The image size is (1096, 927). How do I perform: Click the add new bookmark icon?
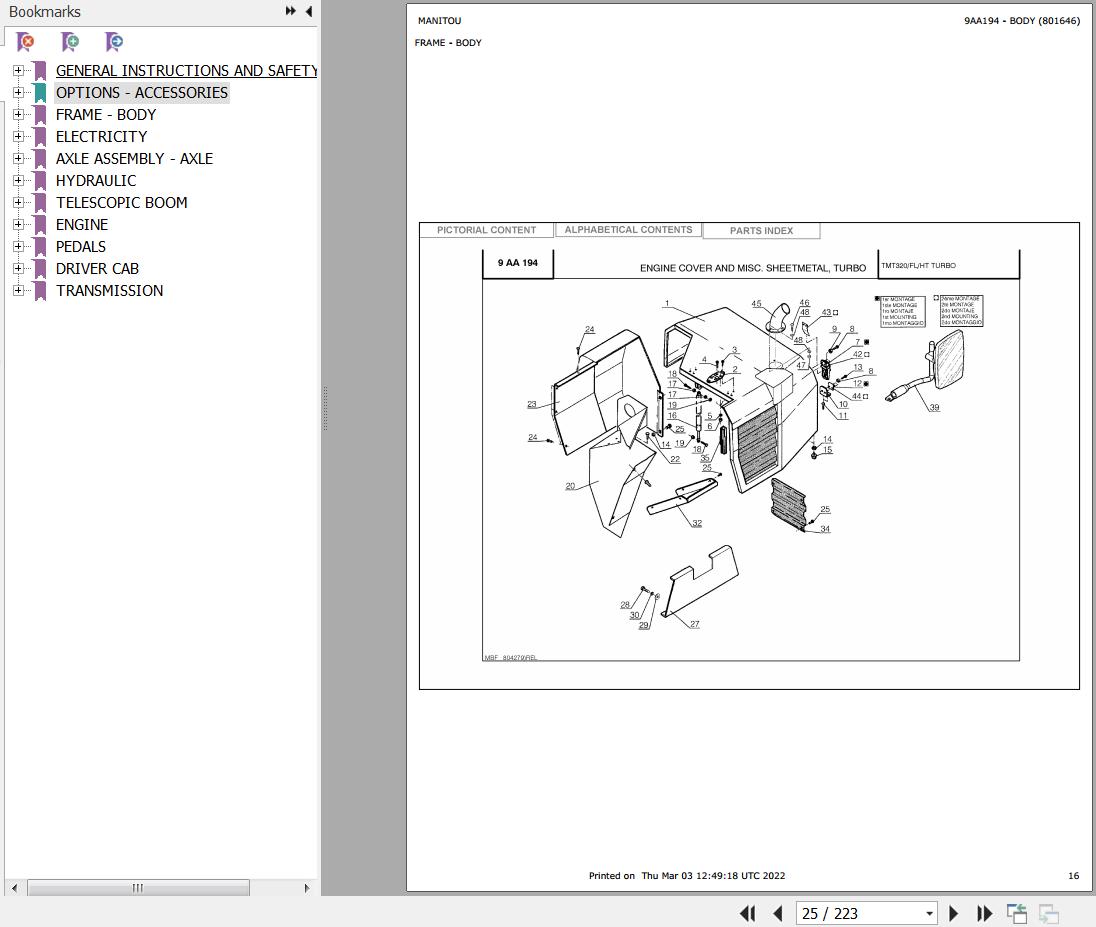[x=70, y=42]
